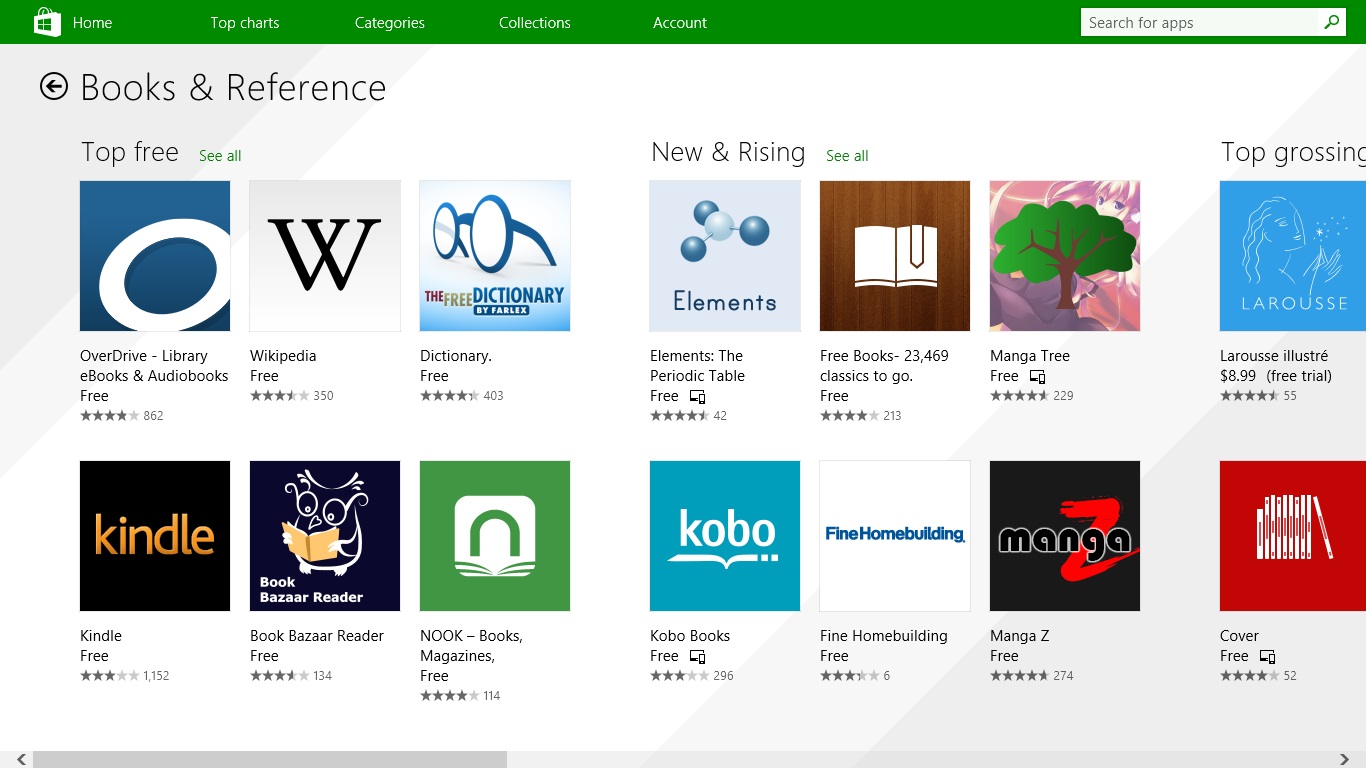Viewport: 1366px width, 768px height.
Task: Click the Kindle title text
Action: click(x=101, y=636)
